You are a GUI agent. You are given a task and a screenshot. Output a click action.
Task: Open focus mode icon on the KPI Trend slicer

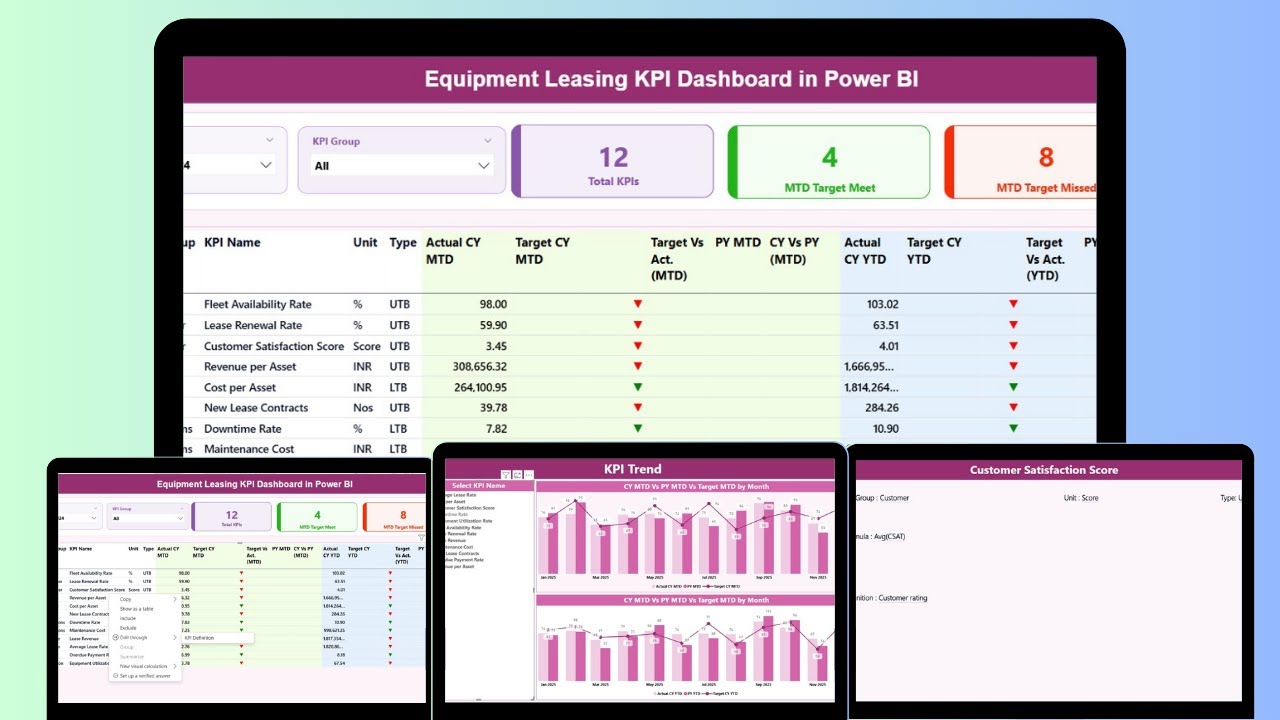pos(517,475)
